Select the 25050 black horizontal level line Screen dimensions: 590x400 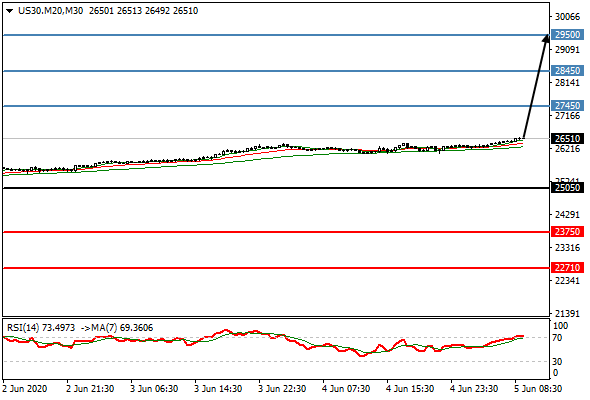point(276,188)
